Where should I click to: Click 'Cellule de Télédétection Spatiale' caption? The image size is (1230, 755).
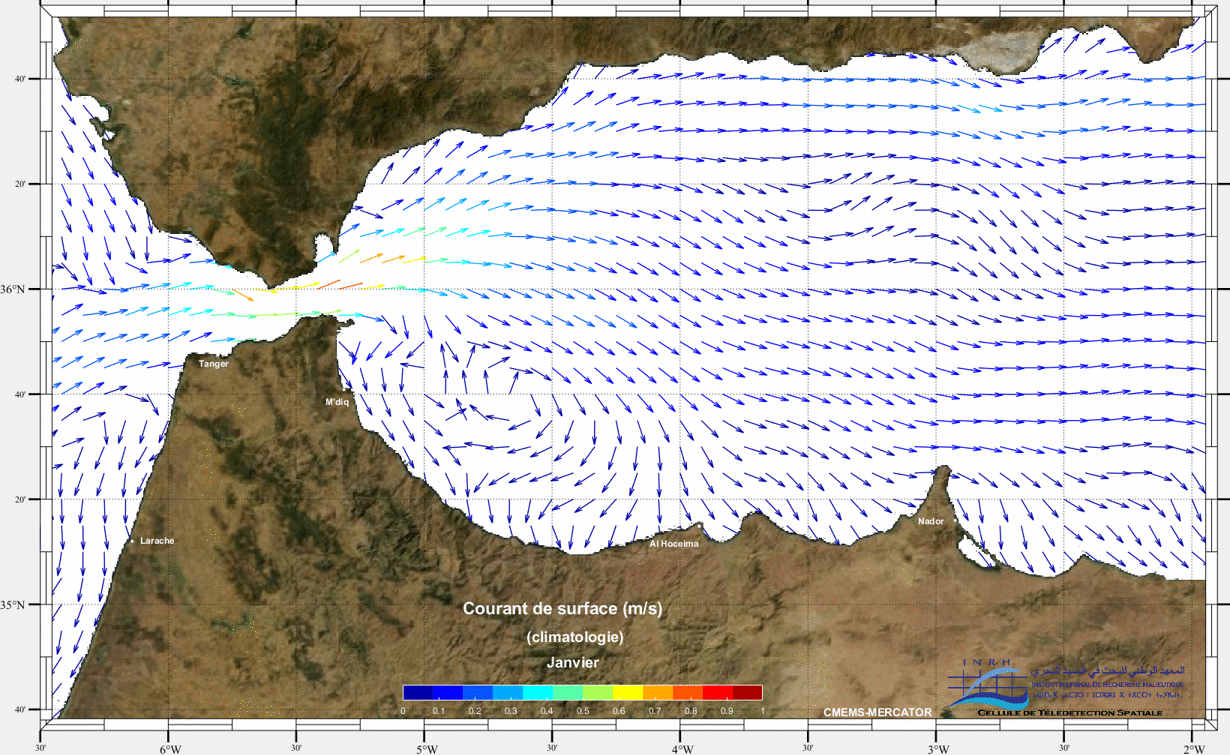[1070, 712]
